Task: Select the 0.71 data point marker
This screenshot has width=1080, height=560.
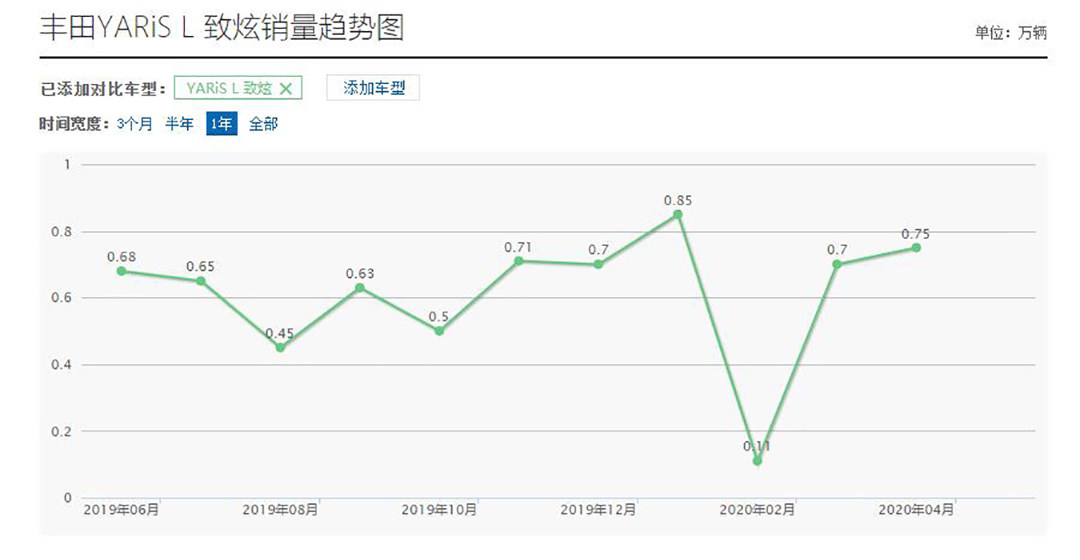Action: [518, 261]
